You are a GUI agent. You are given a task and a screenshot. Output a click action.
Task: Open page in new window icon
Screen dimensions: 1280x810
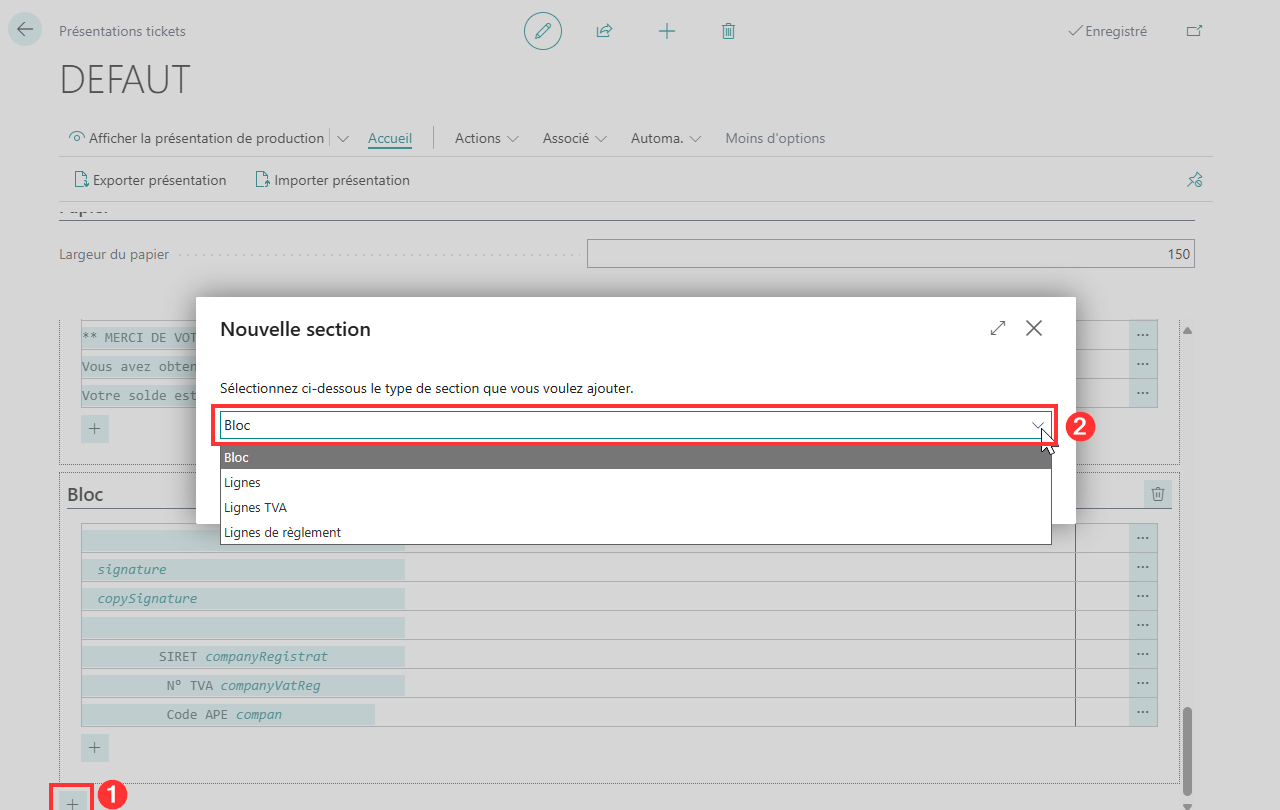(x=1194, y=31)
